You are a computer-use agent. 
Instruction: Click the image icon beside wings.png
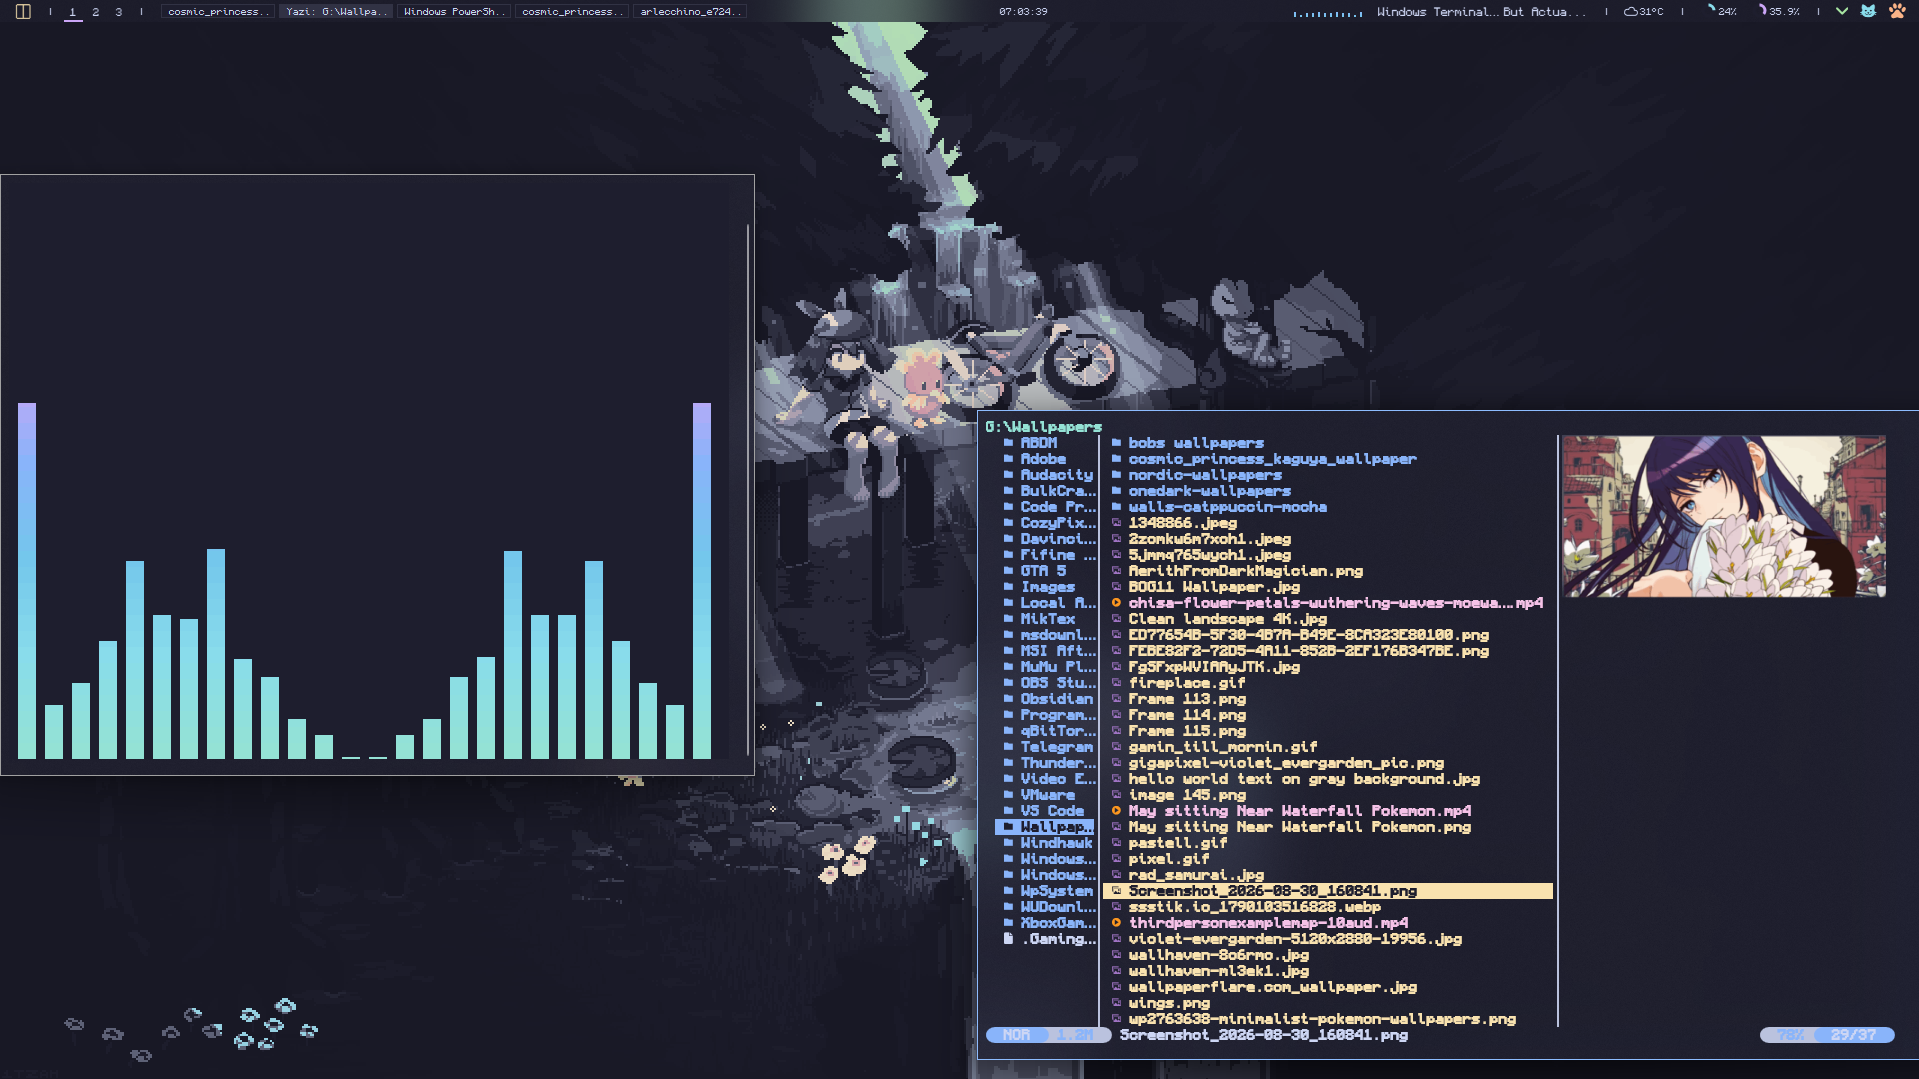(1116, 1003)
